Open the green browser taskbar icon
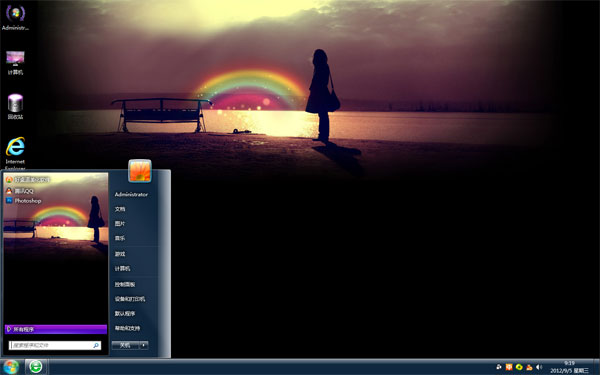Image resolution: width=600 pixels, height=375 pixels. [36, 367]
